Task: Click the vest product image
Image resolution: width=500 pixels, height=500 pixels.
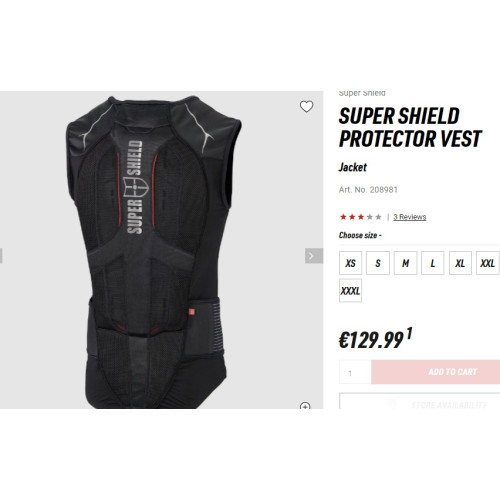Action: [153, 250]
